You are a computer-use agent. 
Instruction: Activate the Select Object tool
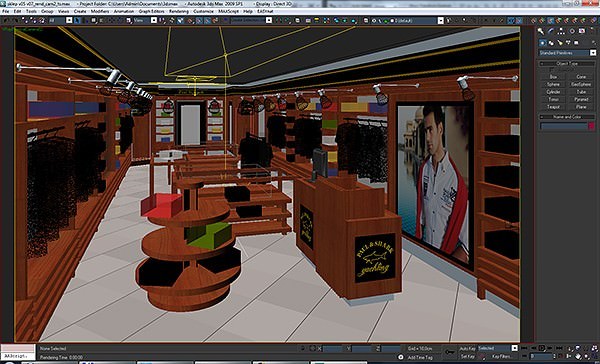point(77,20)
